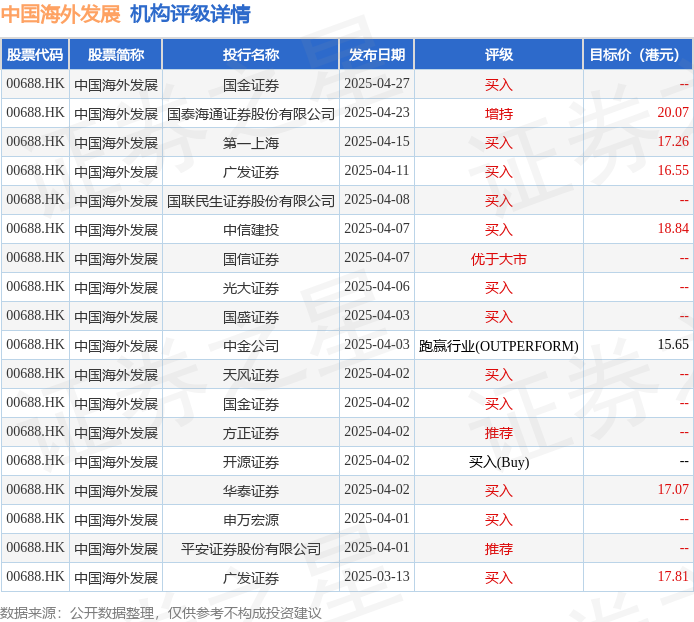Click 买入 rating in 光大证券 row
Image resolution: width=694 pixels, height=622 pixels.
coord(499,288)
